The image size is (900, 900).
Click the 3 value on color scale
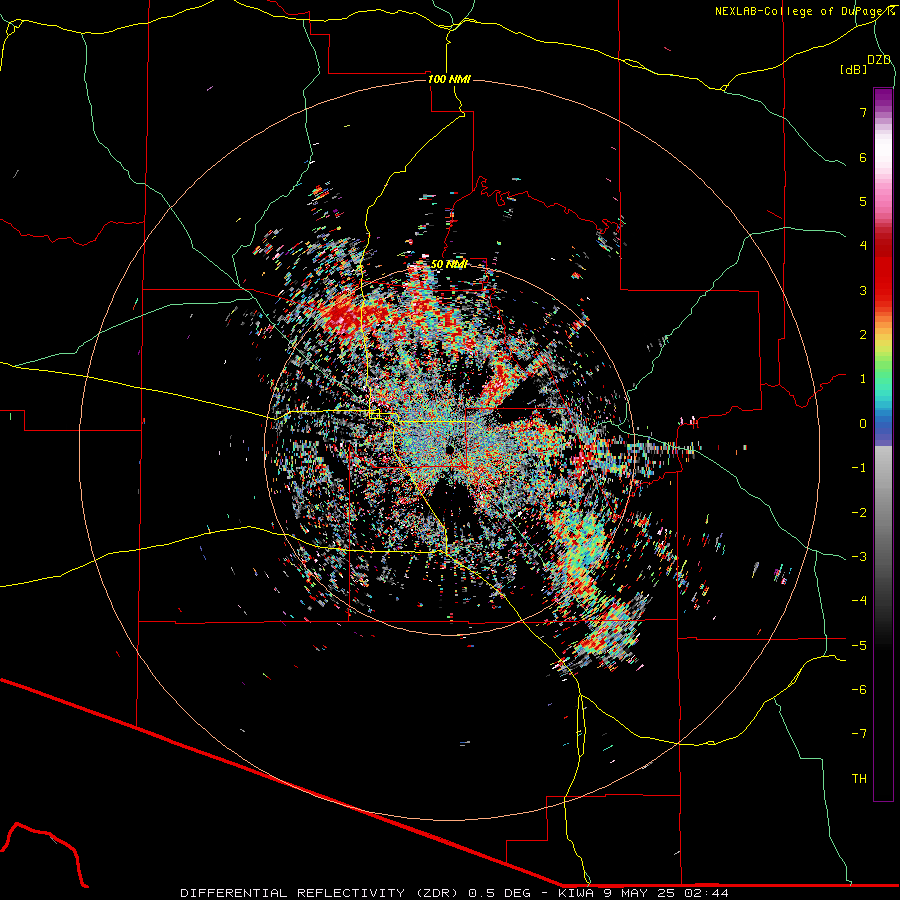click(x=863, y=290)
